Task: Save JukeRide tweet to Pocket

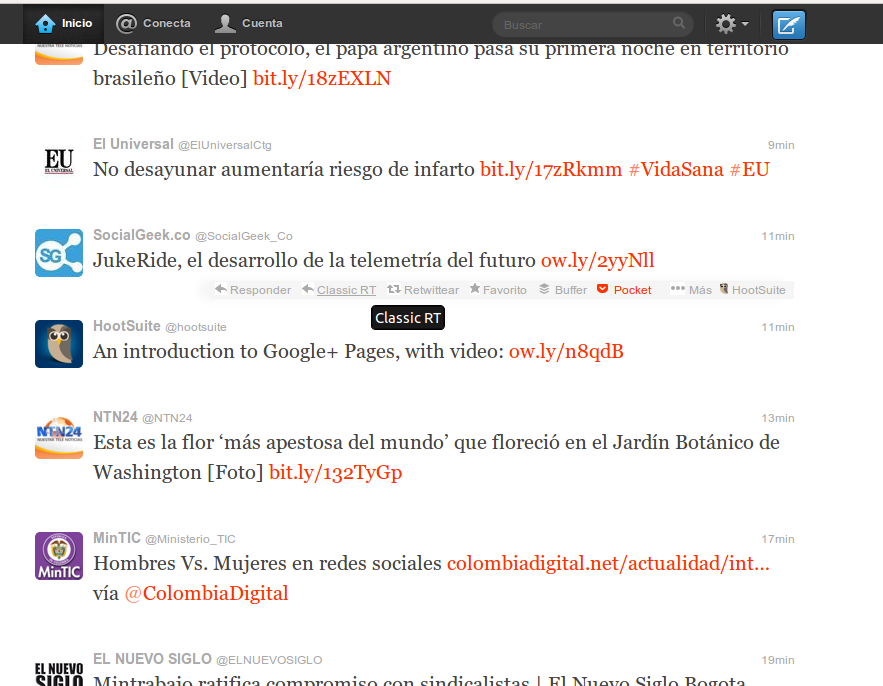Action: pos(624,290)
